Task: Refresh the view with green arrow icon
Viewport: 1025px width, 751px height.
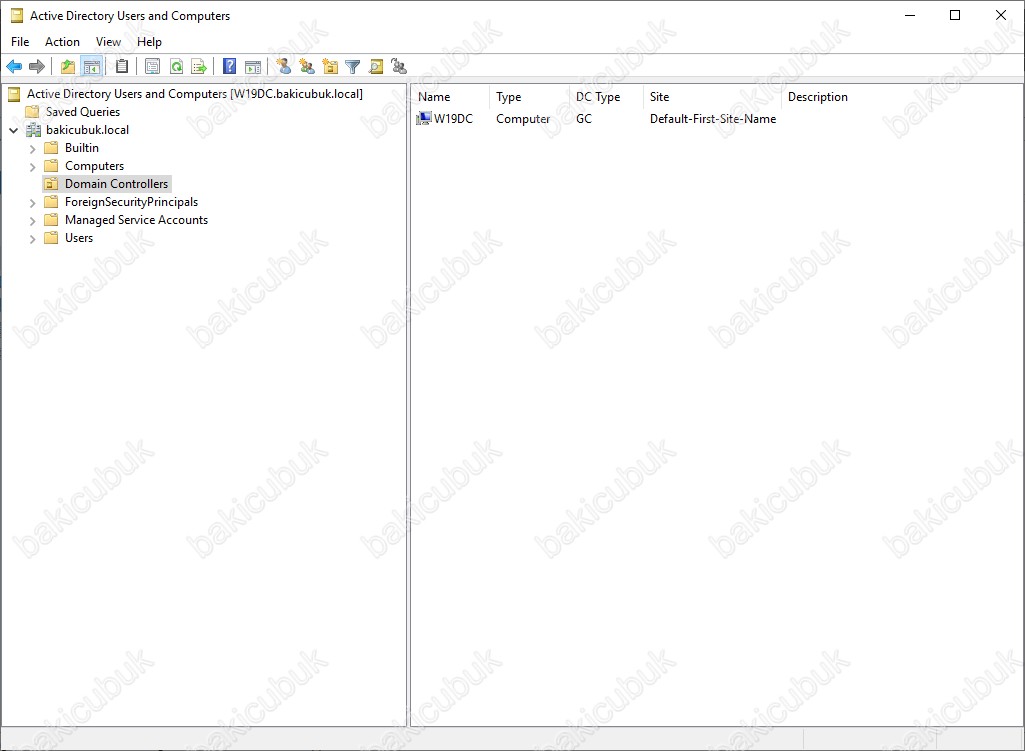Action: [176, 66]
